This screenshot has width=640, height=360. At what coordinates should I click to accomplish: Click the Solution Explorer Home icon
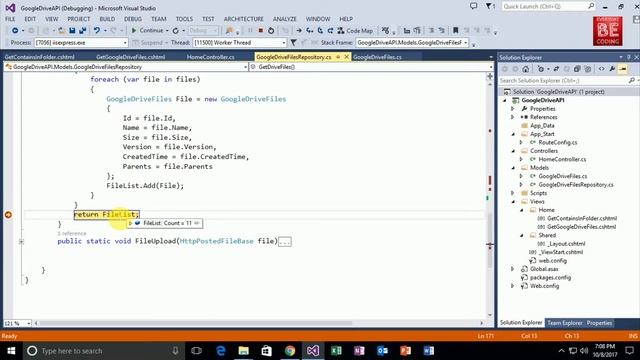click(x=526, y=69)
